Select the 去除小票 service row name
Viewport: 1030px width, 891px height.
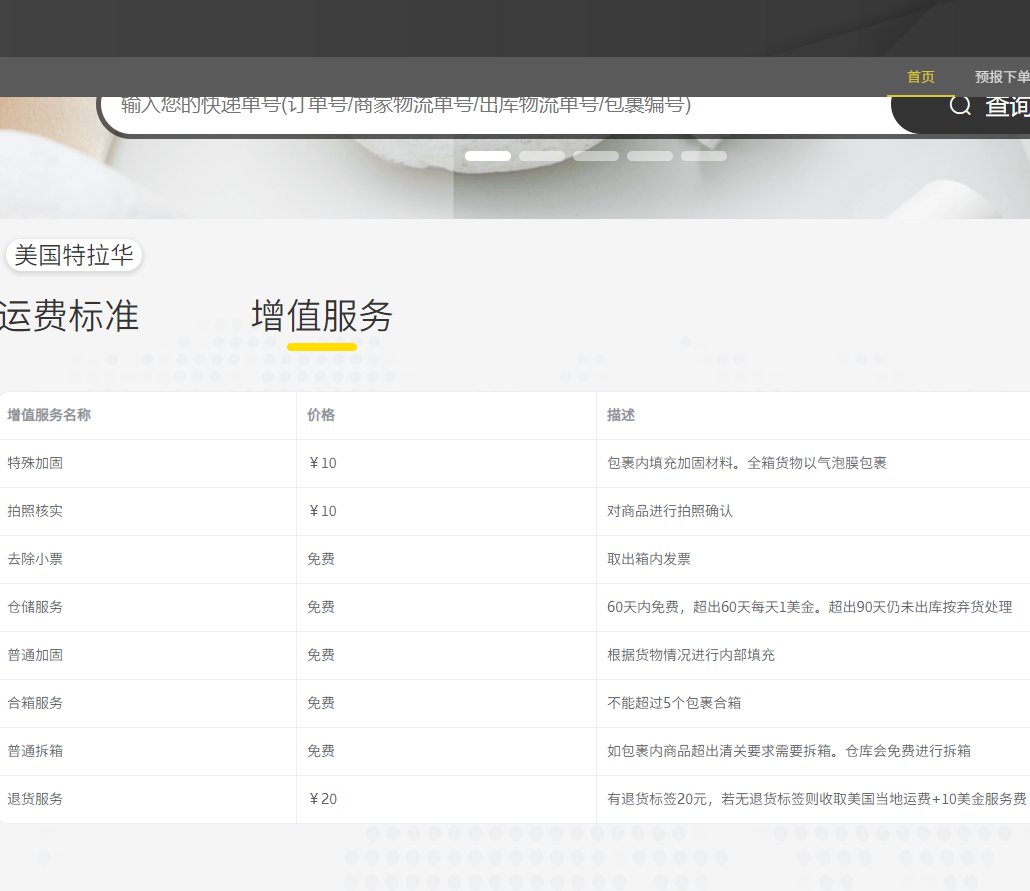pos(35,559)
